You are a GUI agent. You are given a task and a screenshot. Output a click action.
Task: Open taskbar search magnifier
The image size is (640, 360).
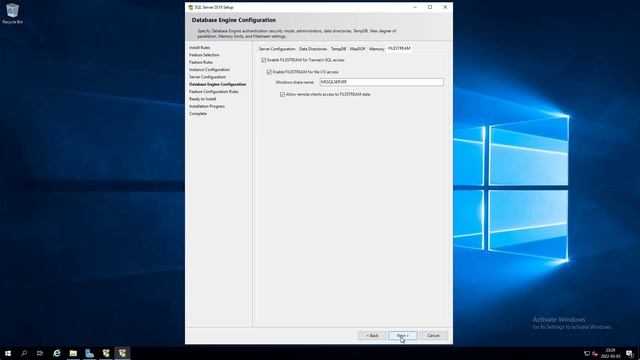24,353
